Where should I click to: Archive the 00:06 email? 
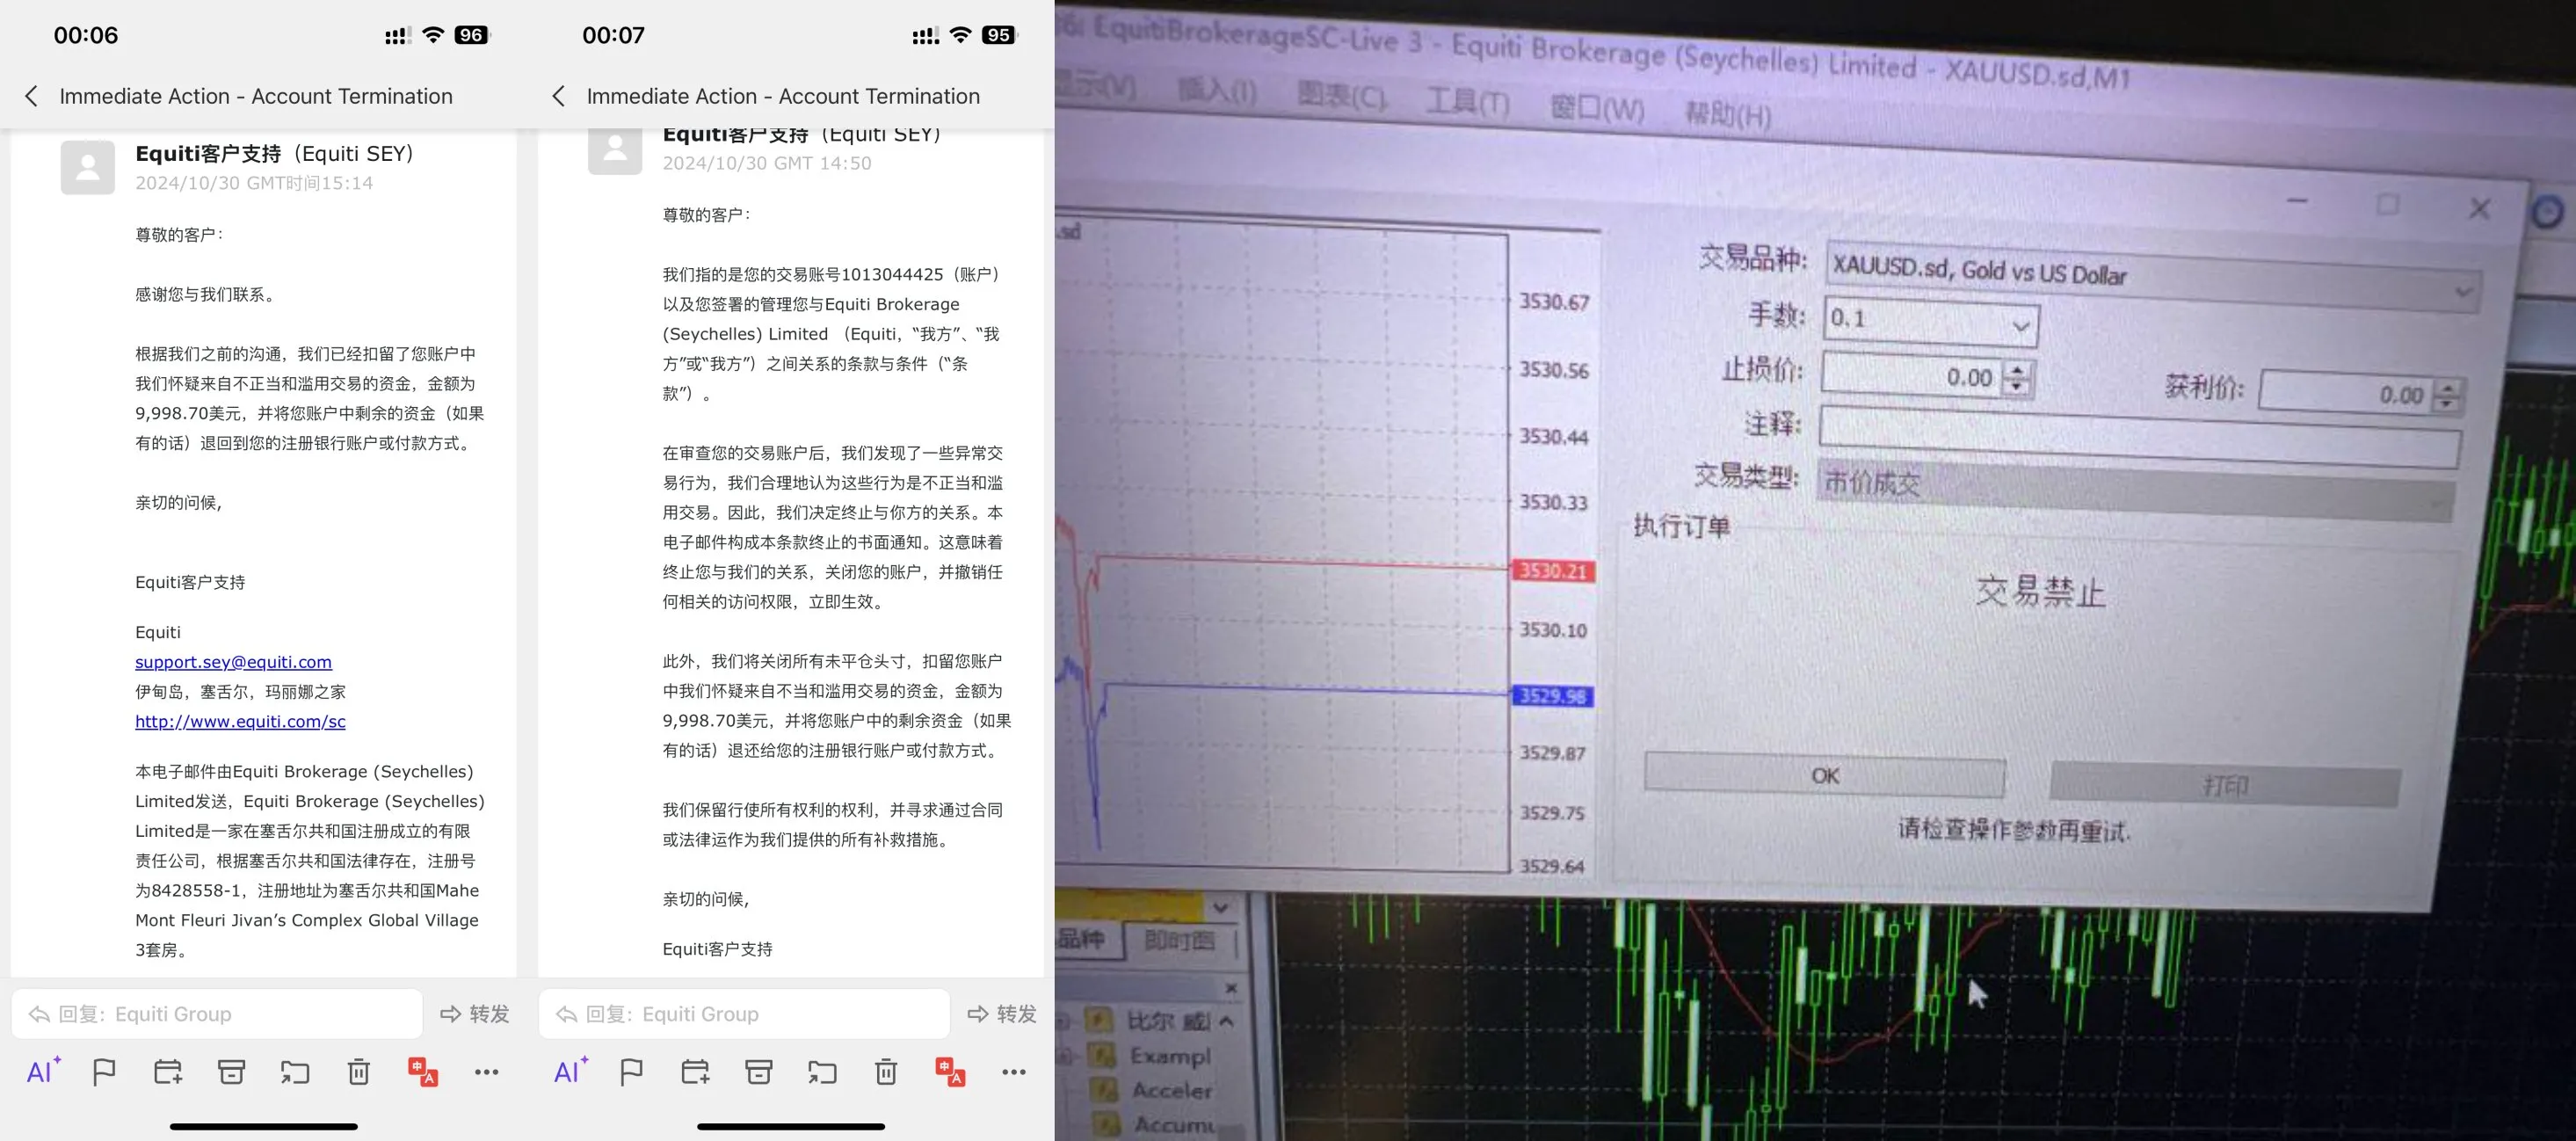tap(231, 1072)
